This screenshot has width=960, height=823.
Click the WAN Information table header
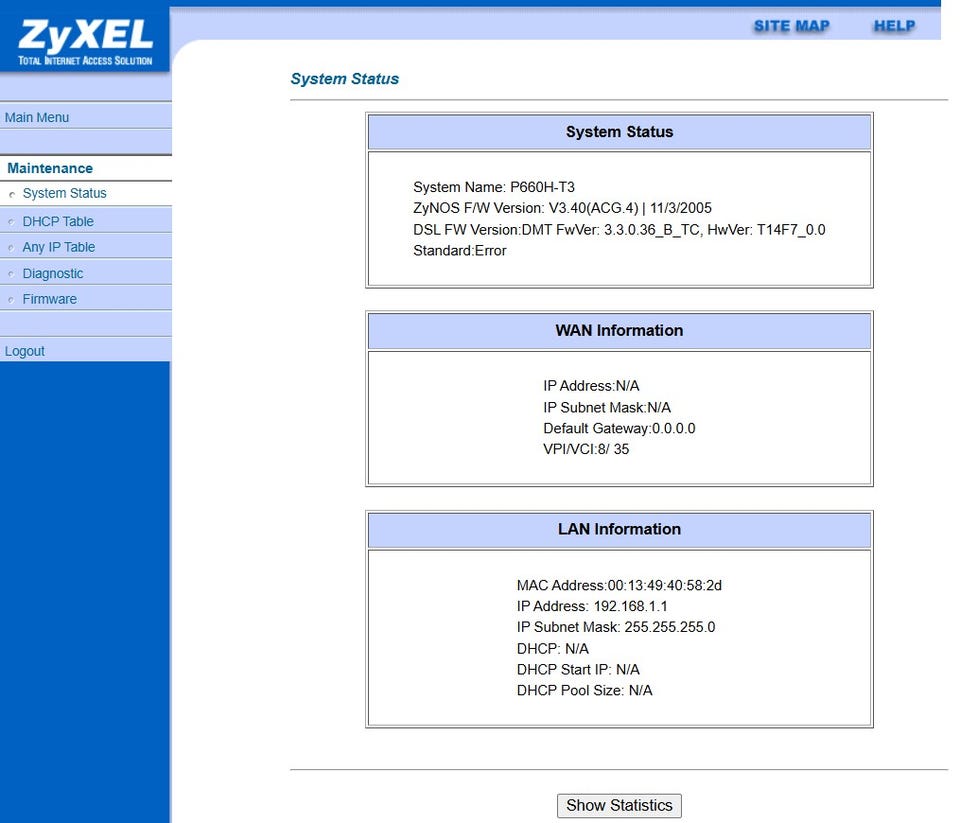click(x=619, y=331)
